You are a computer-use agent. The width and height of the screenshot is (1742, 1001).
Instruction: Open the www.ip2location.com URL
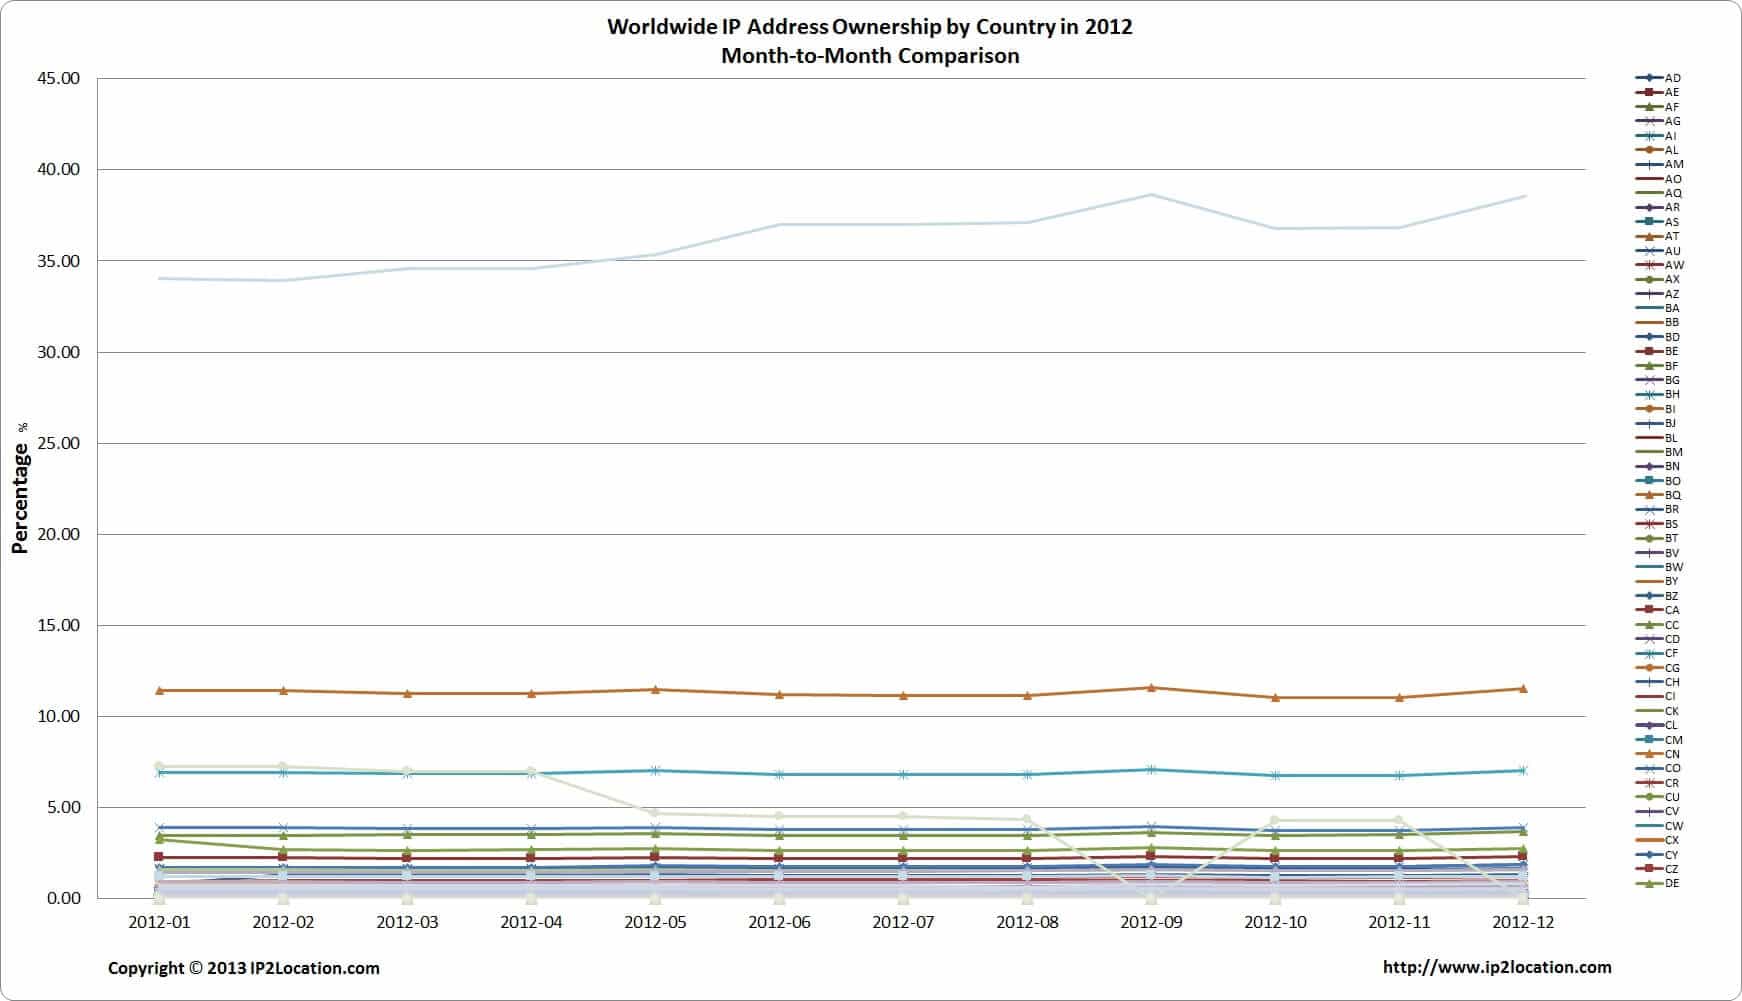point(1496,967)
